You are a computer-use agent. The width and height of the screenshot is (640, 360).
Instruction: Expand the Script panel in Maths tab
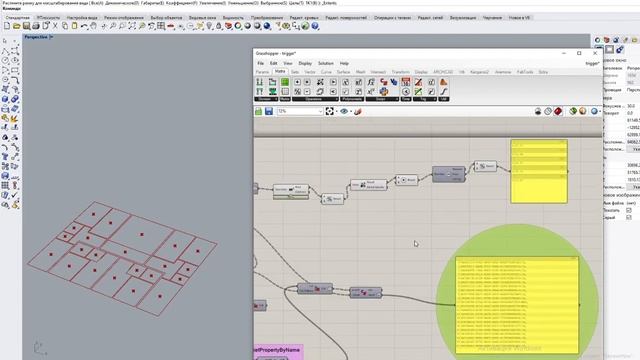point(382,99)
